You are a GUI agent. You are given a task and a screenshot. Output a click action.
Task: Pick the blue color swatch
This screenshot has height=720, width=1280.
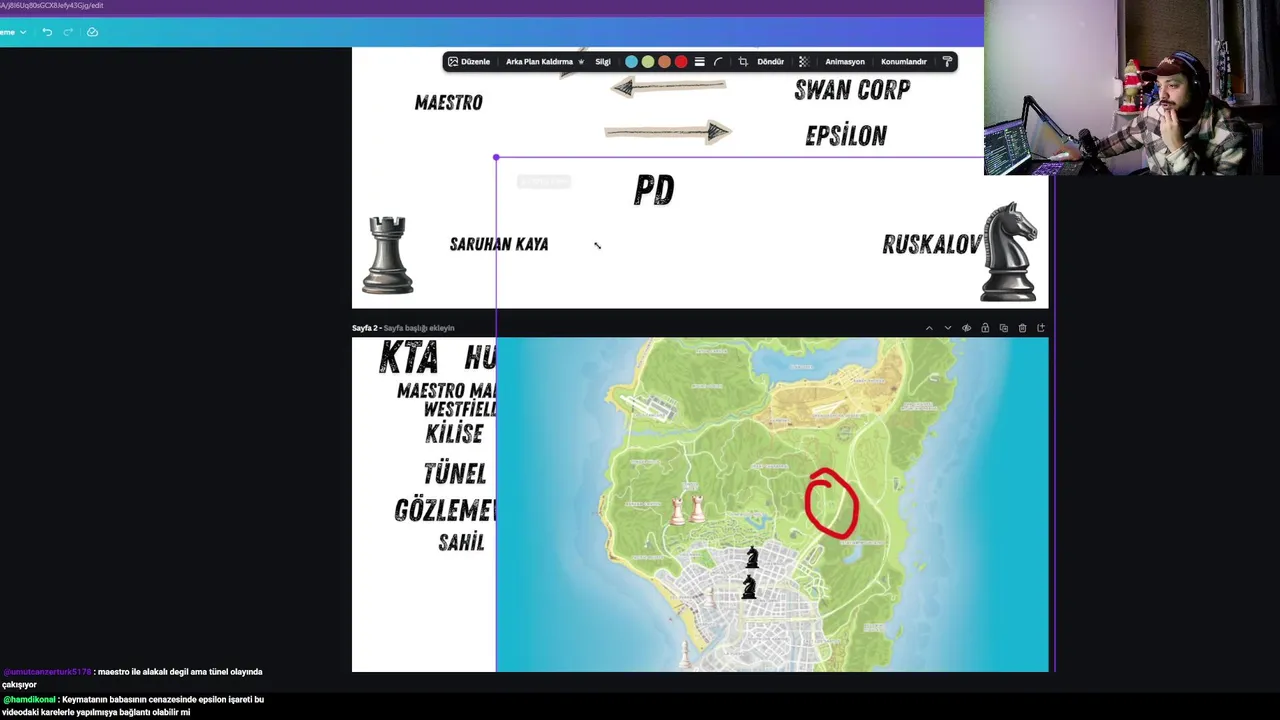pyautogui.click(x=631, y=62)
